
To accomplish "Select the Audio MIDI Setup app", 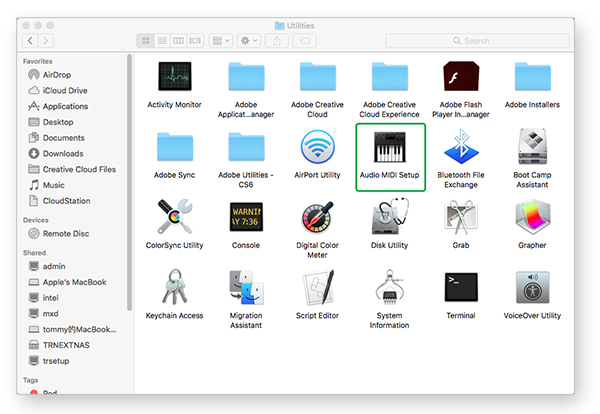I will [390, 147].
